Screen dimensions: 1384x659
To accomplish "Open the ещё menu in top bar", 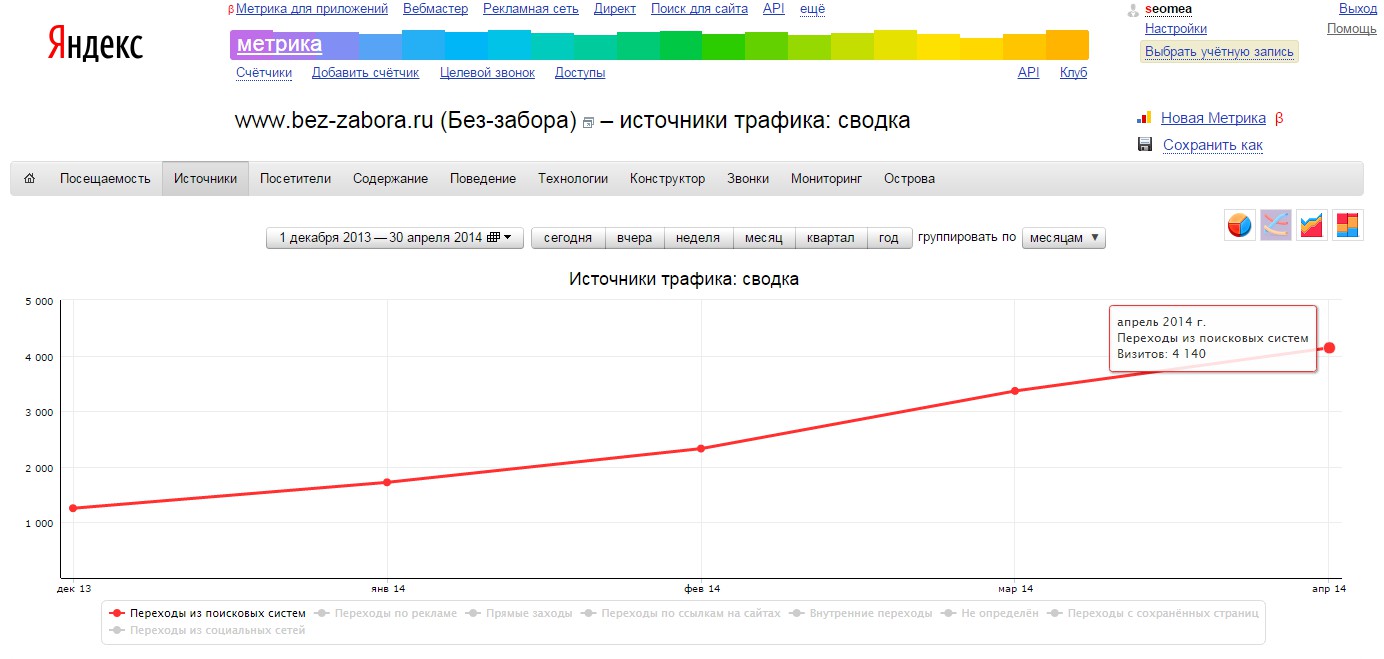I will (x=813, y=9).
